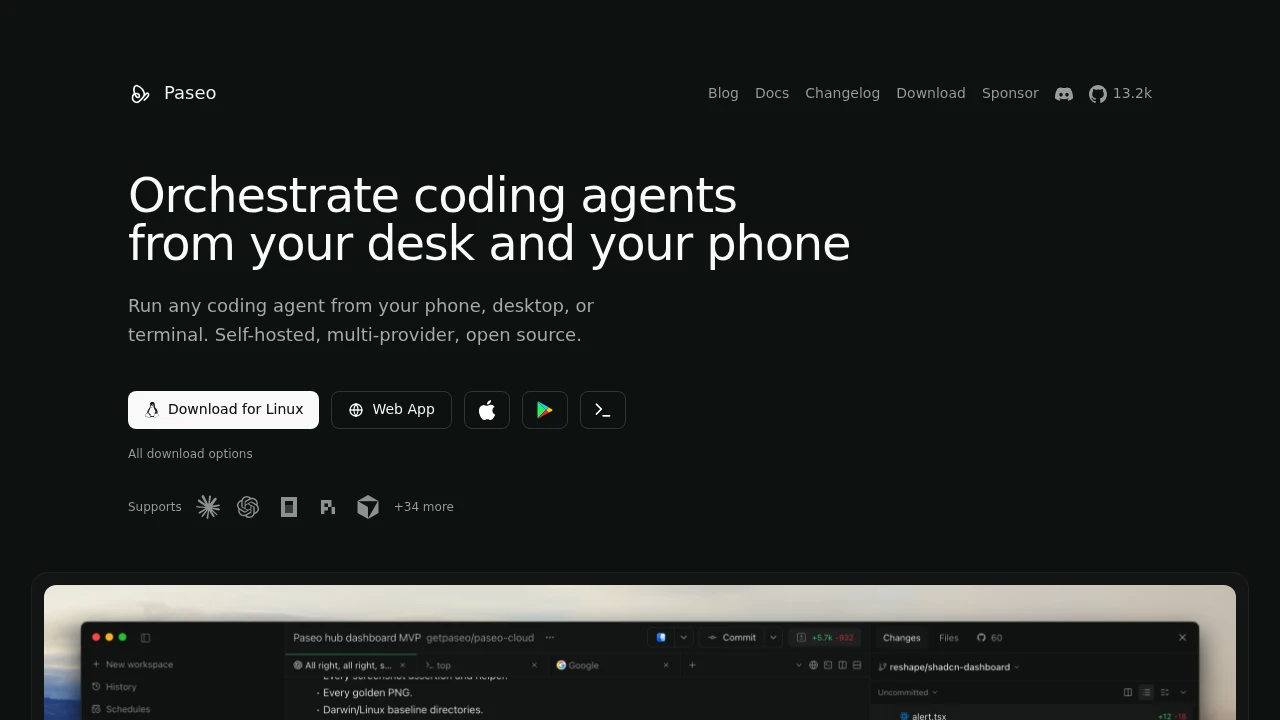Open Schedules in preview sidebar
This screenshot has width=1280, height=720.
[x=121, y=709]
